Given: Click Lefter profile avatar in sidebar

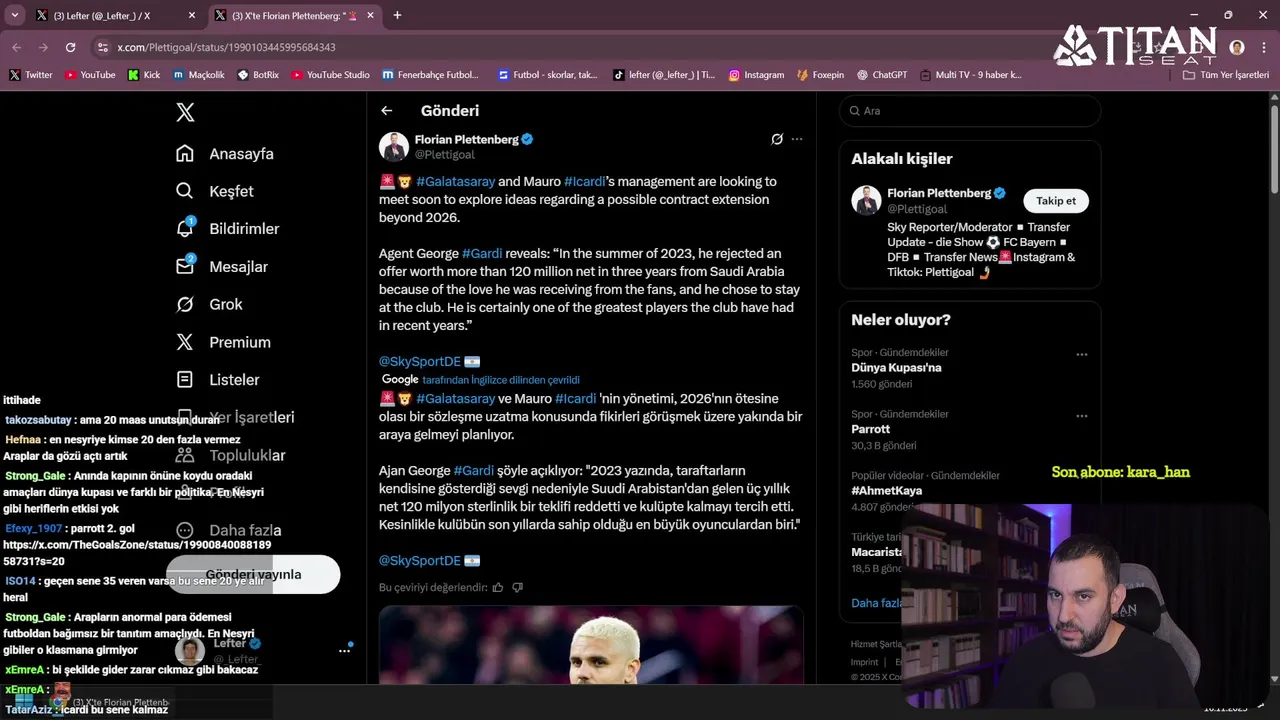Looking at the screenshot, I should coord(190,650).
